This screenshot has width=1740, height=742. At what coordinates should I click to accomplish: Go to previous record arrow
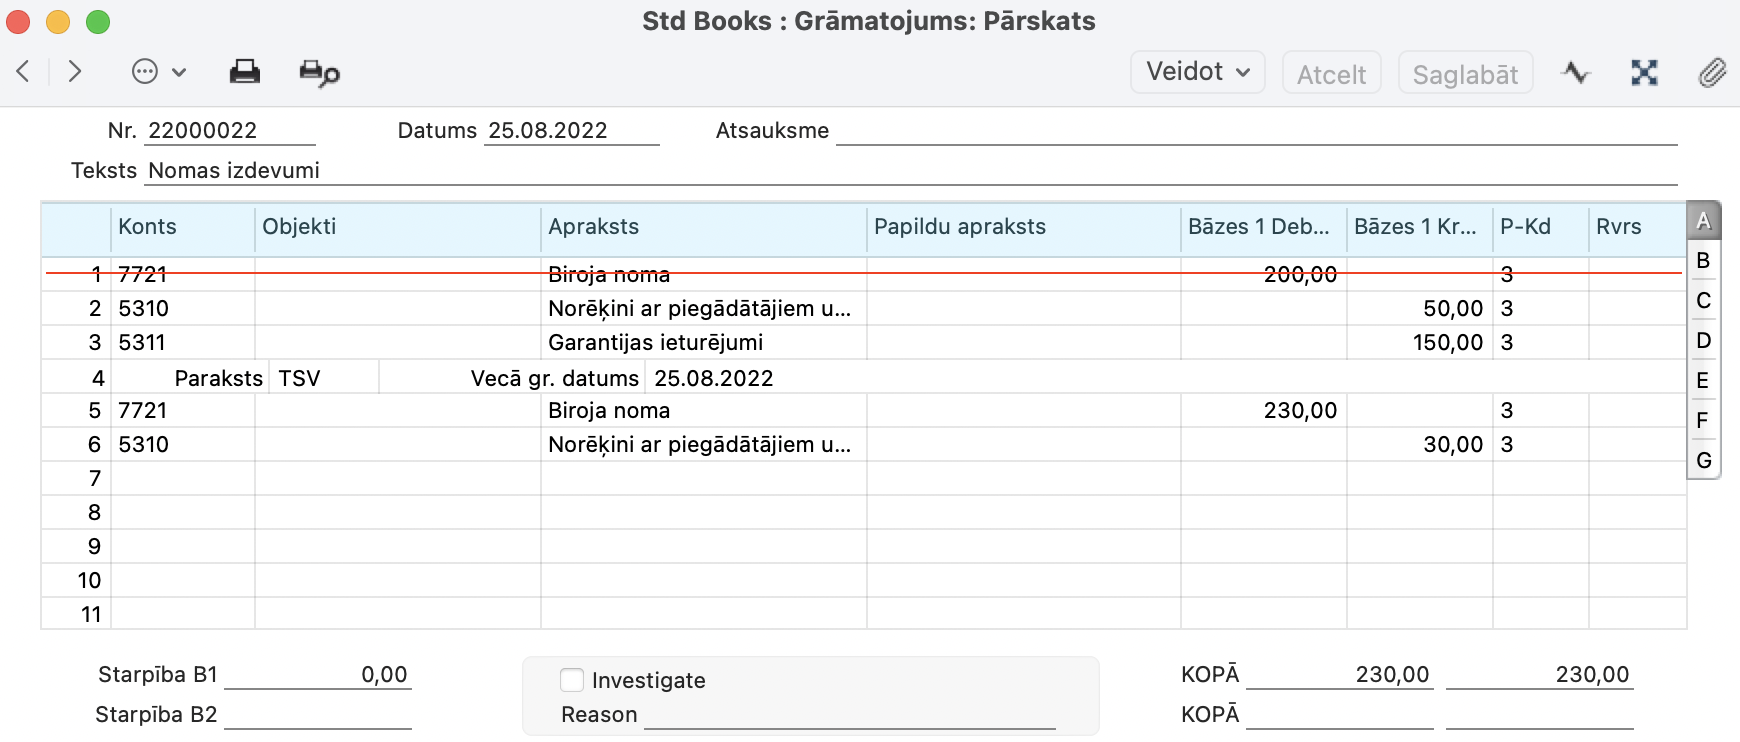pyautogui.click(x=24, y=72)
